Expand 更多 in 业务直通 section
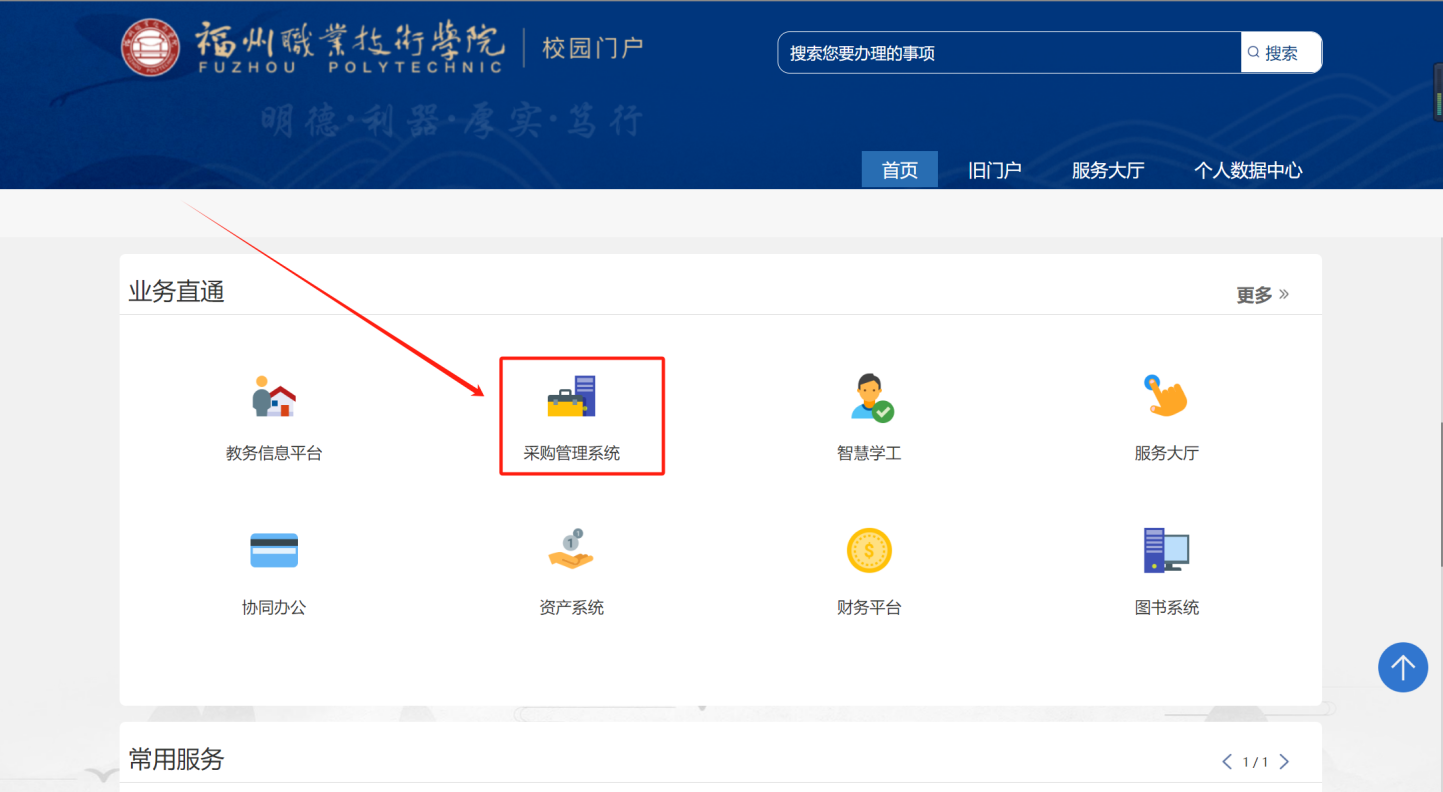1443x792 pixels. 1262,295
